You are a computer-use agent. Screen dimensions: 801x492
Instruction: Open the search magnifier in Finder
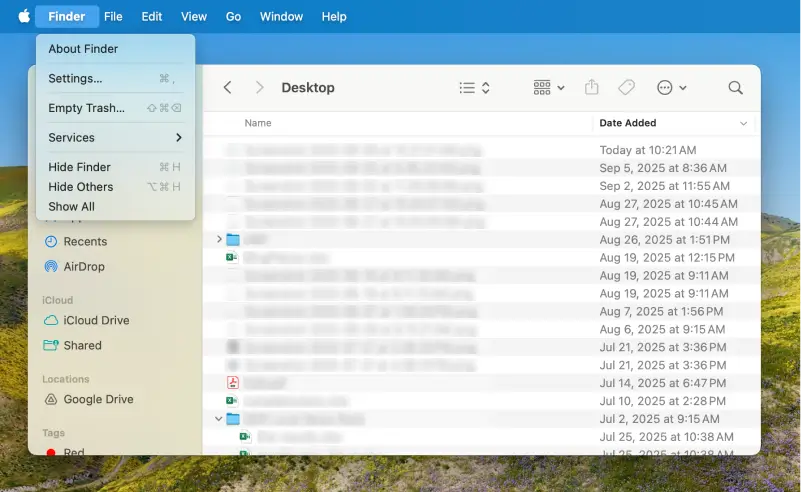[735, 88]
